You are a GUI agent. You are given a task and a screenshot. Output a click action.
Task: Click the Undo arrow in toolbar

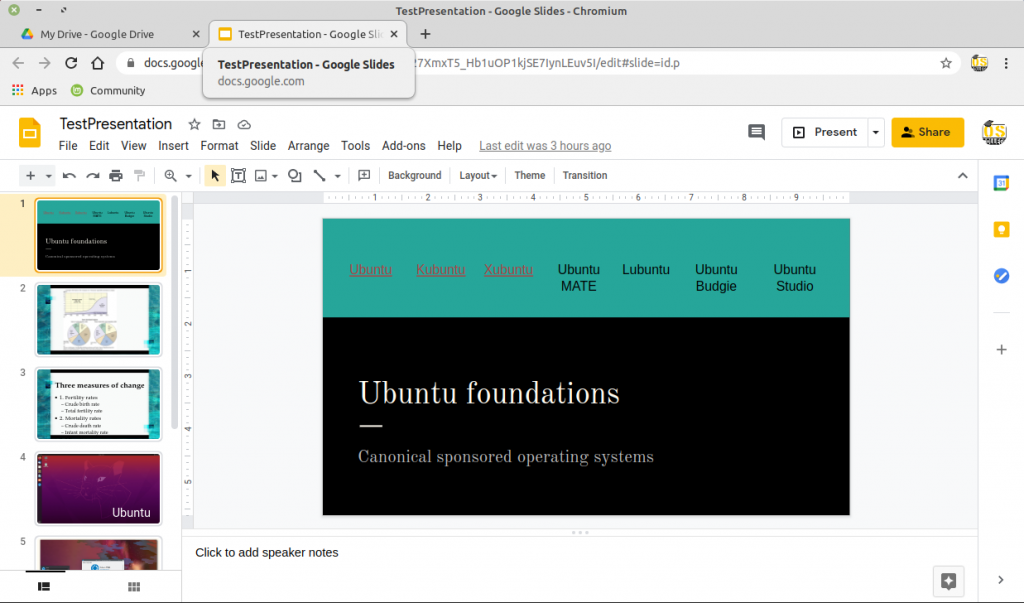pos(69,176)
